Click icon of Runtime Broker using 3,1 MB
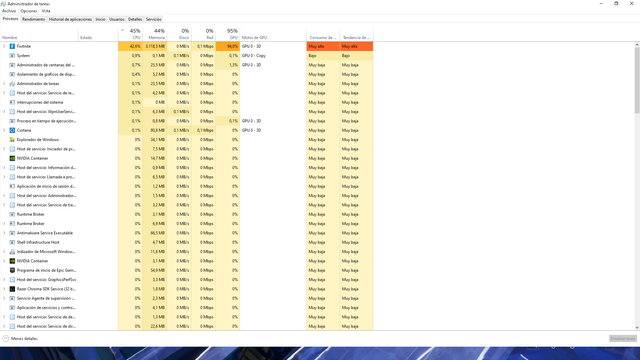Viewport: 640px width, 360px height. [x=12, y=214]
